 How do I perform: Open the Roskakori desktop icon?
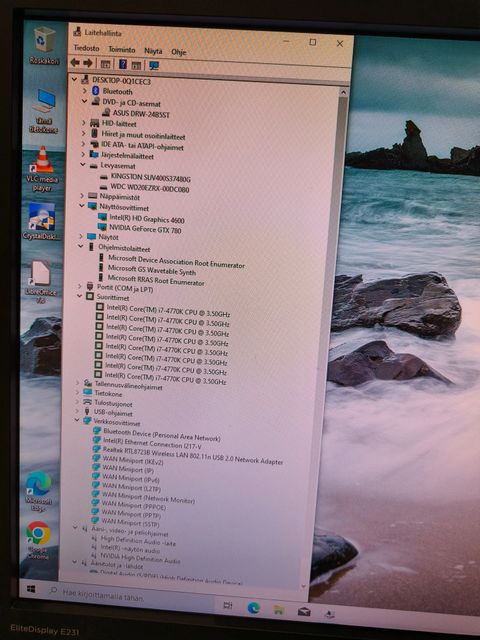click(x=45, y=46)
